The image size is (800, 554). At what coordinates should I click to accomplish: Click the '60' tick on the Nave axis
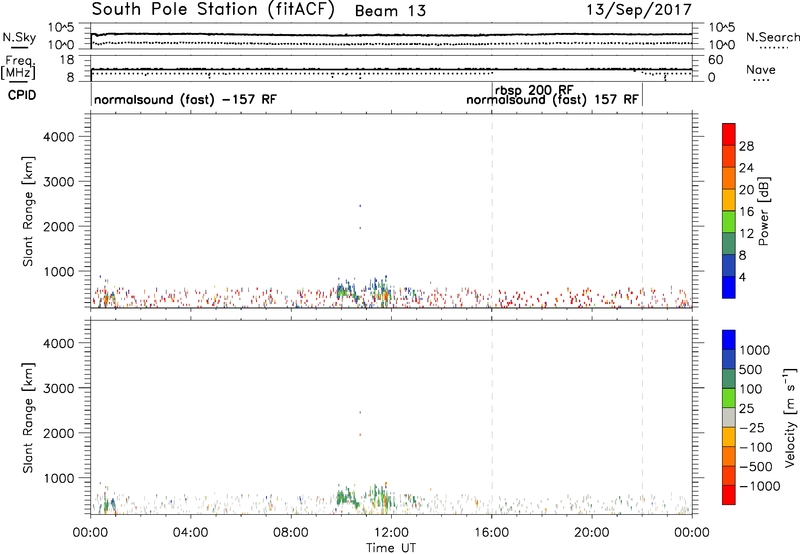[716, 60]
